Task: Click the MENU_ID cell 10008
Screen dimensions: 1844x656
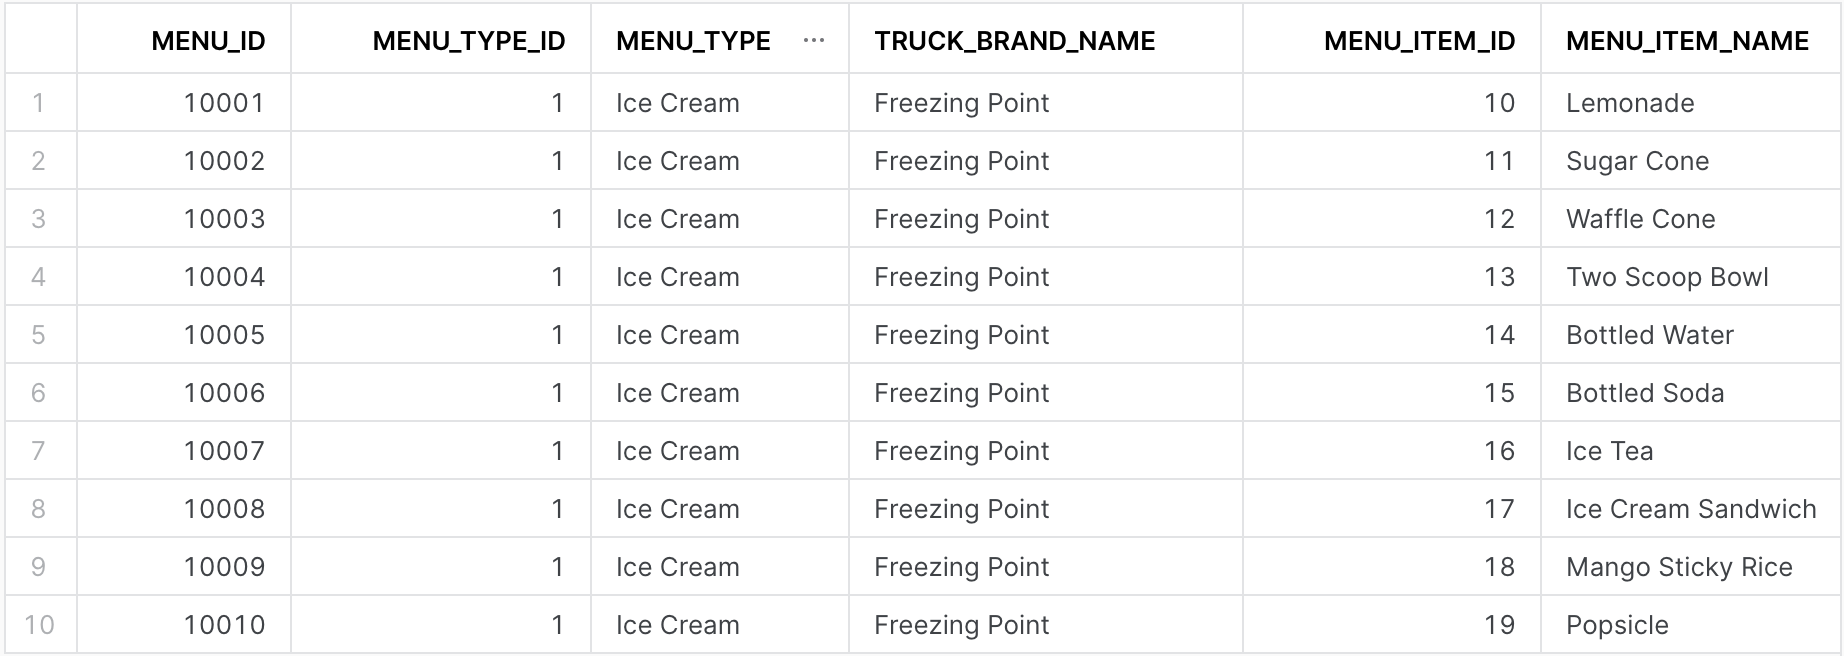Action: (x=224, y=509)
